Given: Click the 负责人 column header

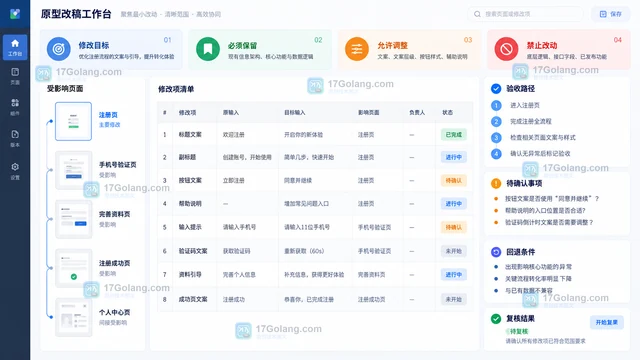Looking at the screenshot, I should [417, 112].
